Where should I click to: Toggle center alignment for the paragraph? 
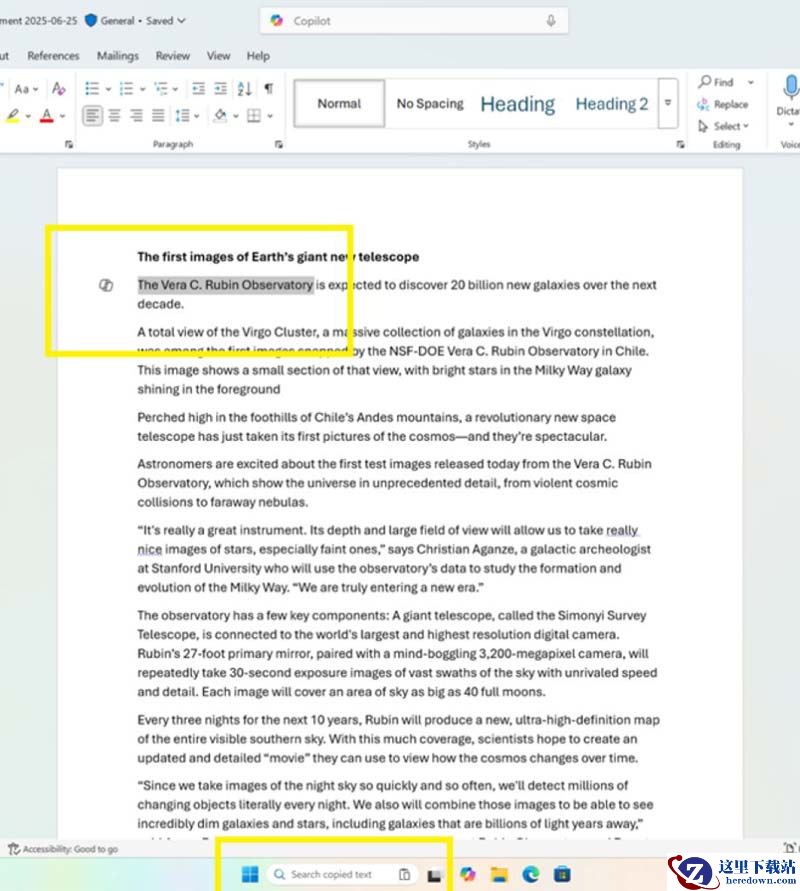click(114, 116)
